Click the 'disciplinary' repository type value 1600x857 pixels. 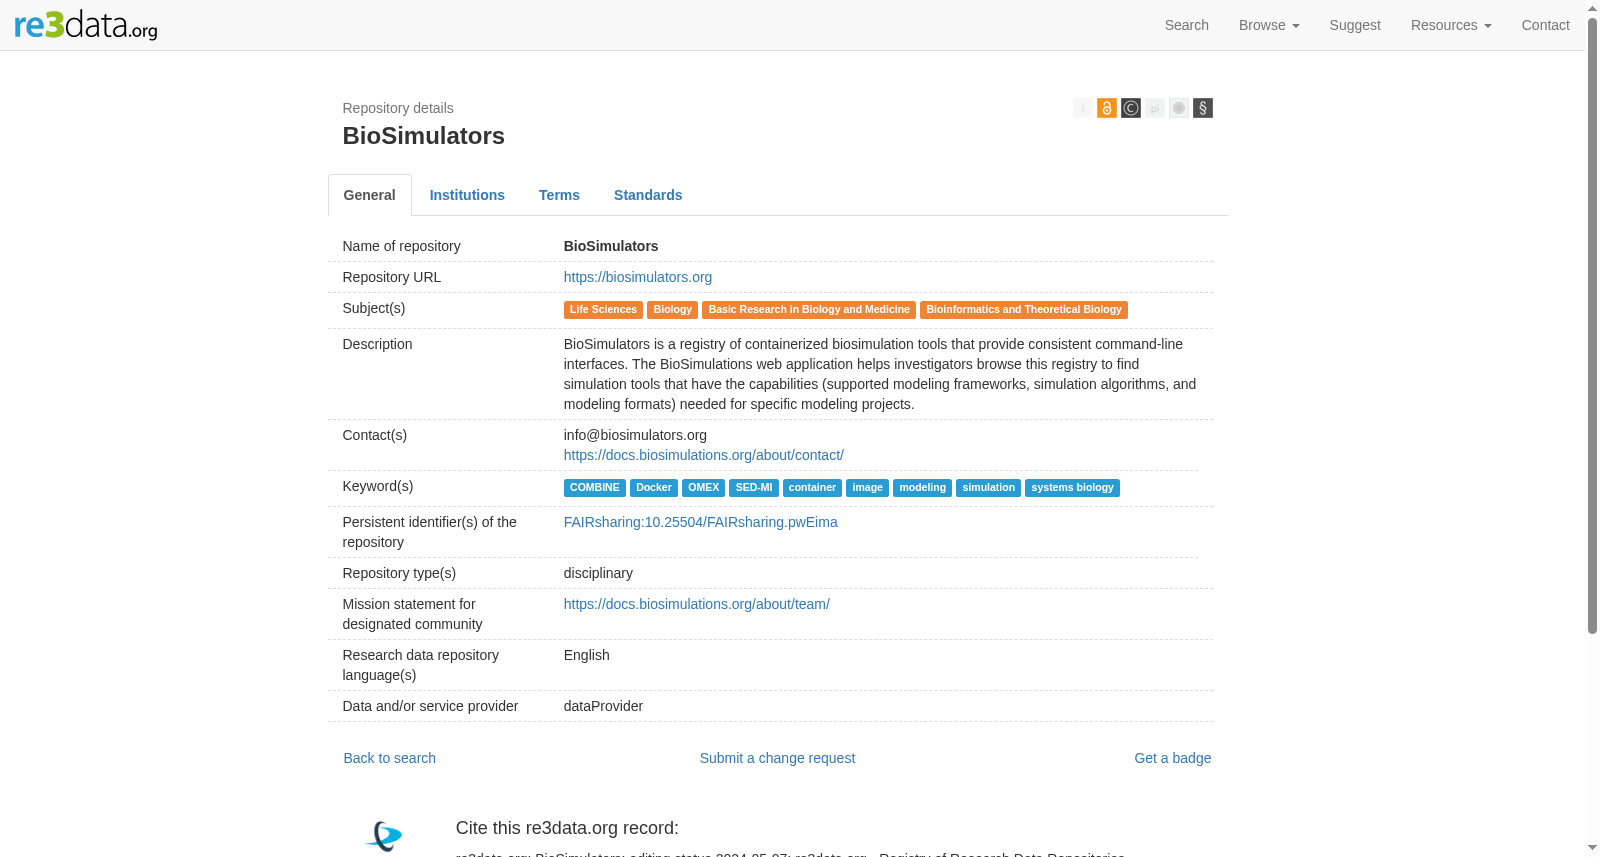coord(598,573)
